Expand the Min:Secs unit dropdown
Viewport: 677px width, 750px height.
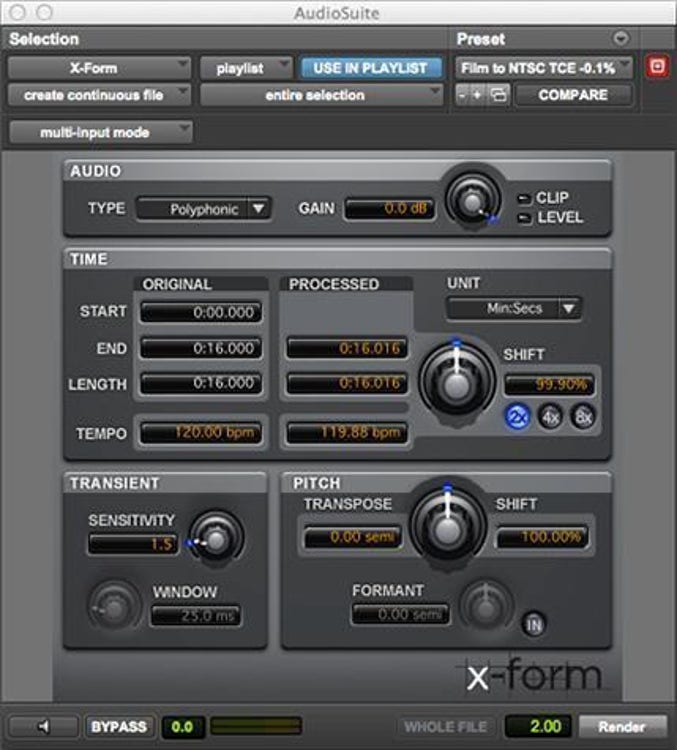click(x=513, y=308)
